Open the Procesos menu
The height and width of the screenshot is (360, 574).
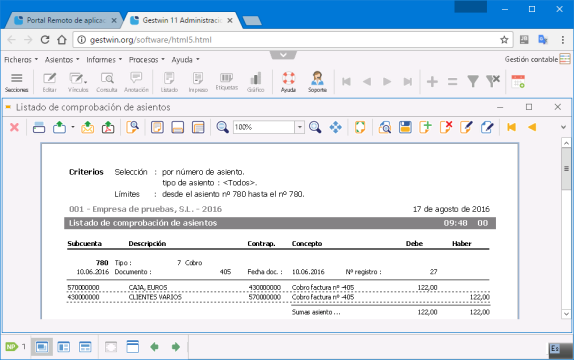click(146, 60)
